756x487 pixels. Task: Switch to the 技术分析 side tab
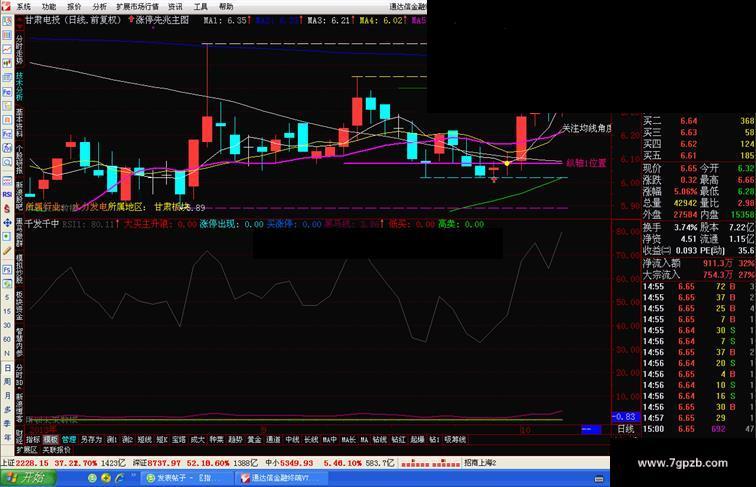pos(19,86)
